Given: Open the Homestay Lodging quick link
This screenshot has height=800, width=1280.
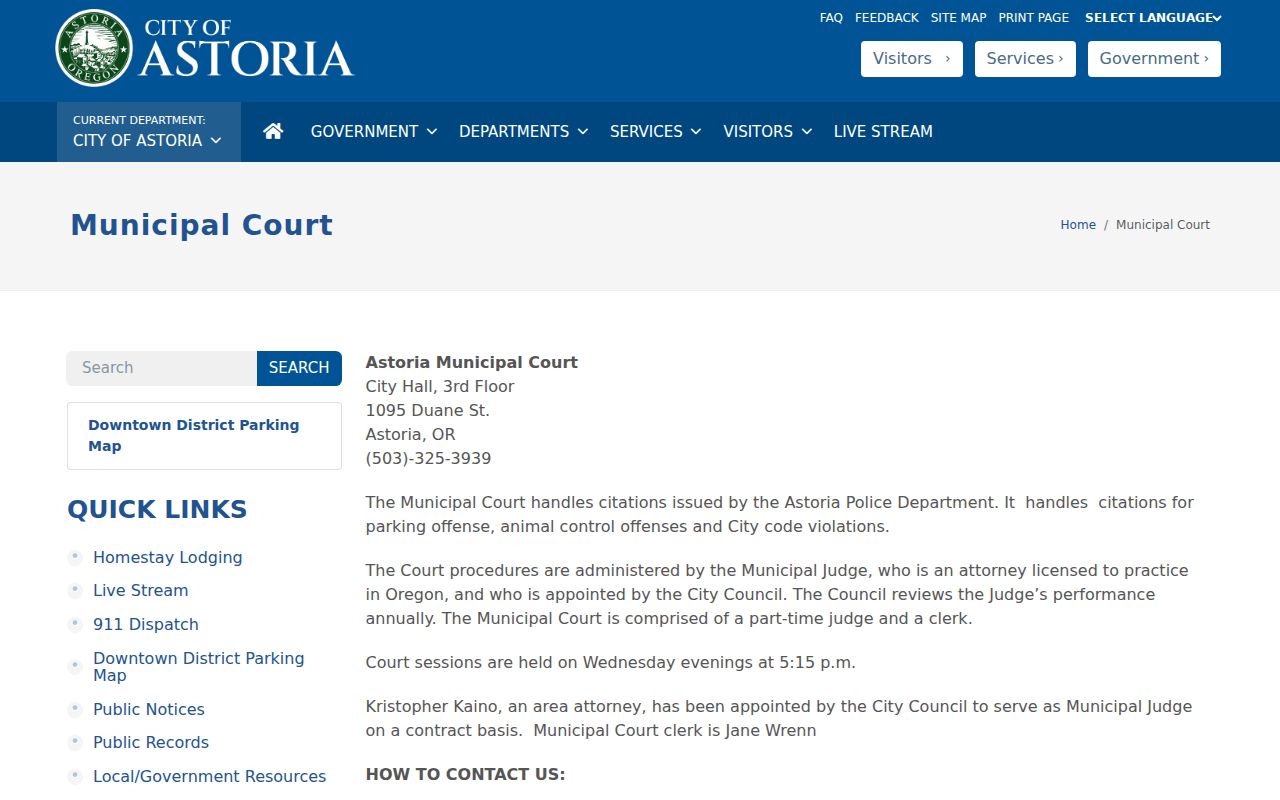Looking at the screenshot, I should pos(168,557).
